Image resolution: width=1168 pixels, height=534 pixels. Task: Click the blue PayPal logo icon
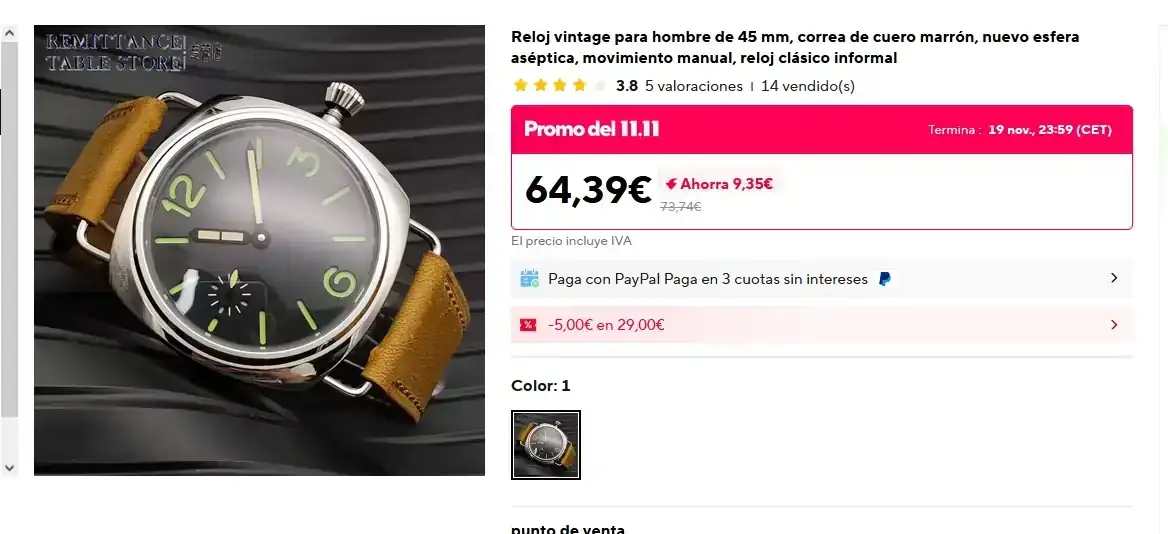[884, 279]
